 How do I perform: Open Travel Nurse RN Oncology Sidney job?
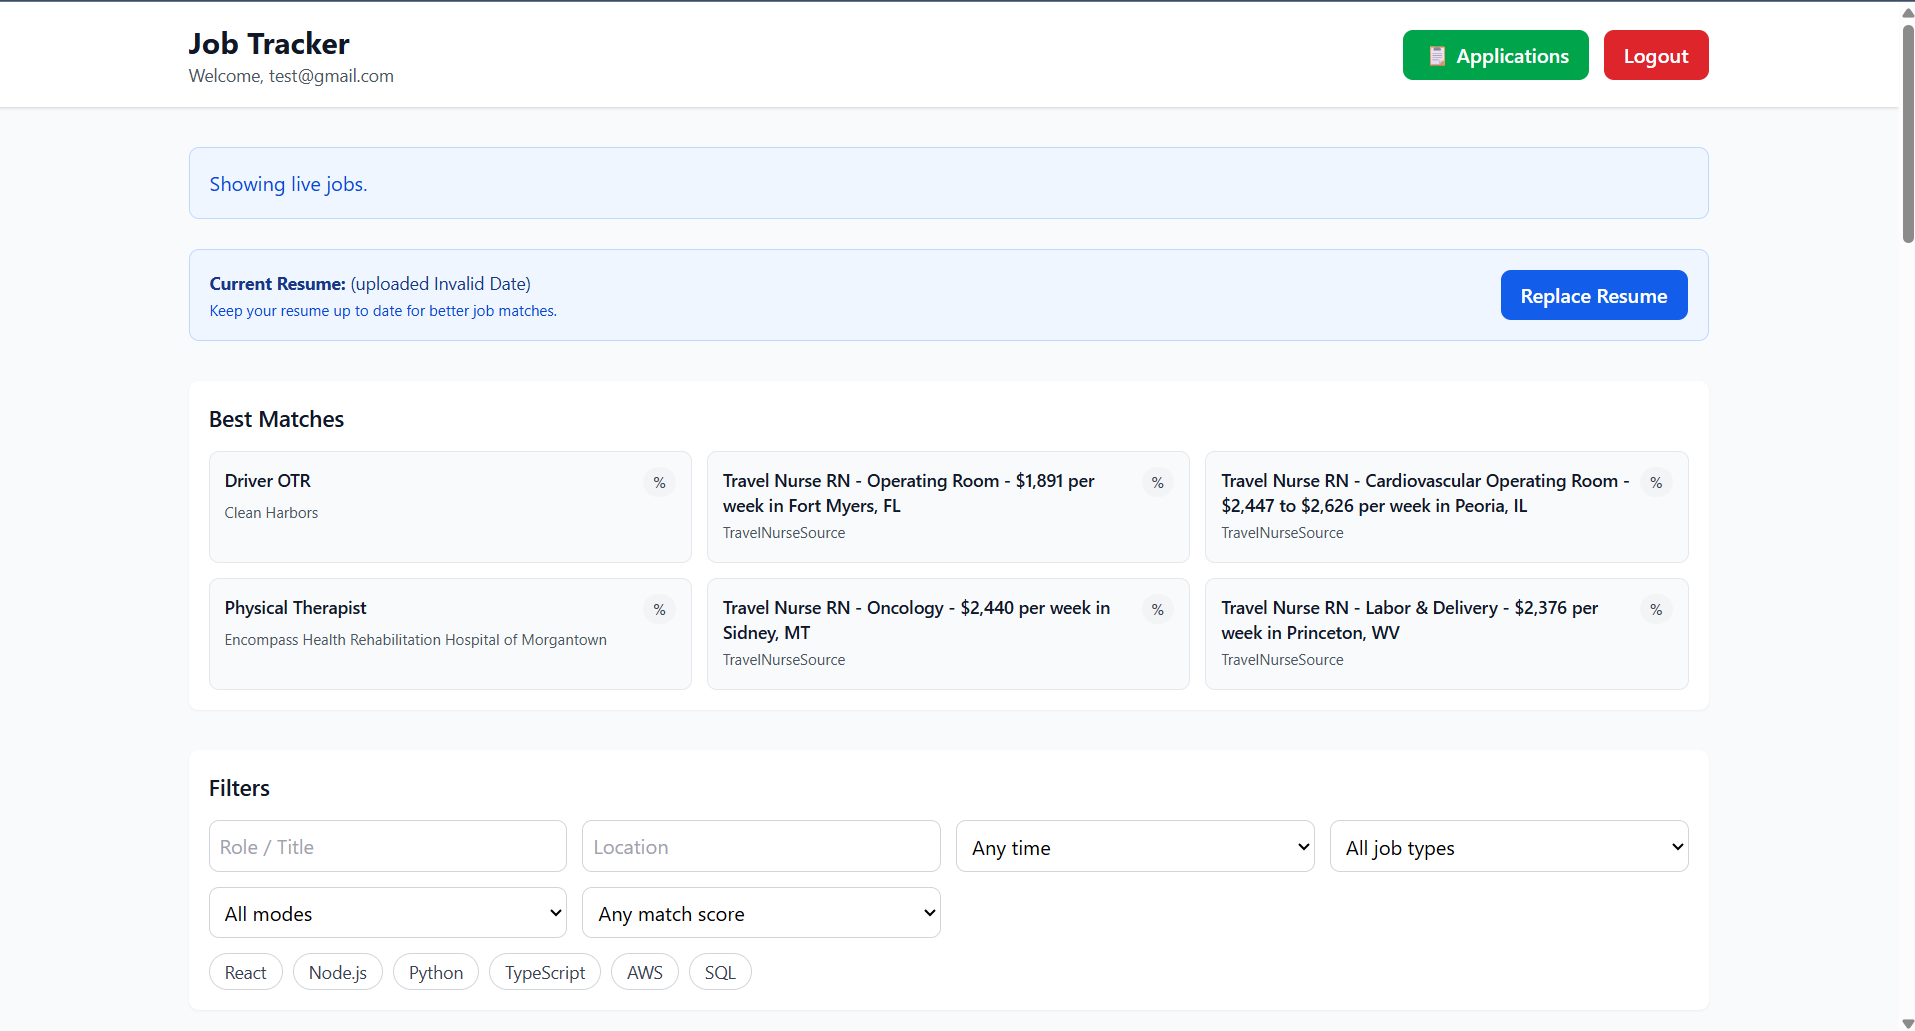pyautogui.click(x=948, y=634)
